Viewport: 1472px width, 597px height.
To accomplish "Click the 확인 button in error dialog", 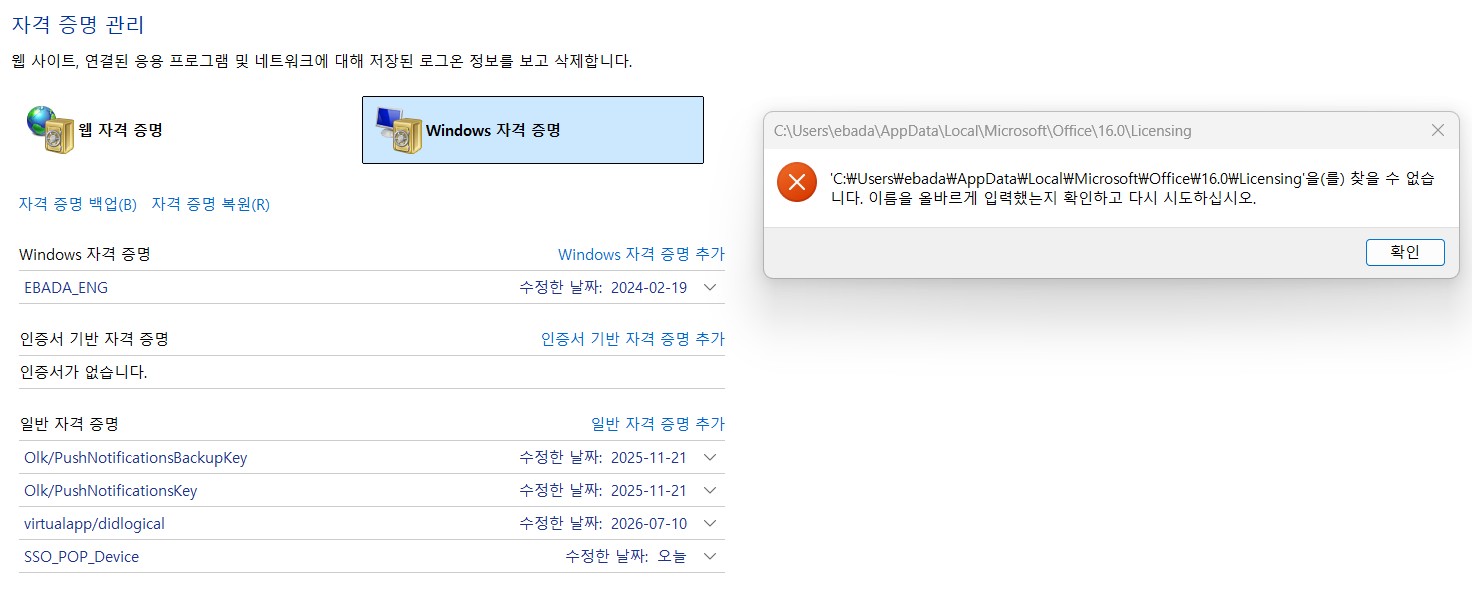I will (x=1405, y=252).
